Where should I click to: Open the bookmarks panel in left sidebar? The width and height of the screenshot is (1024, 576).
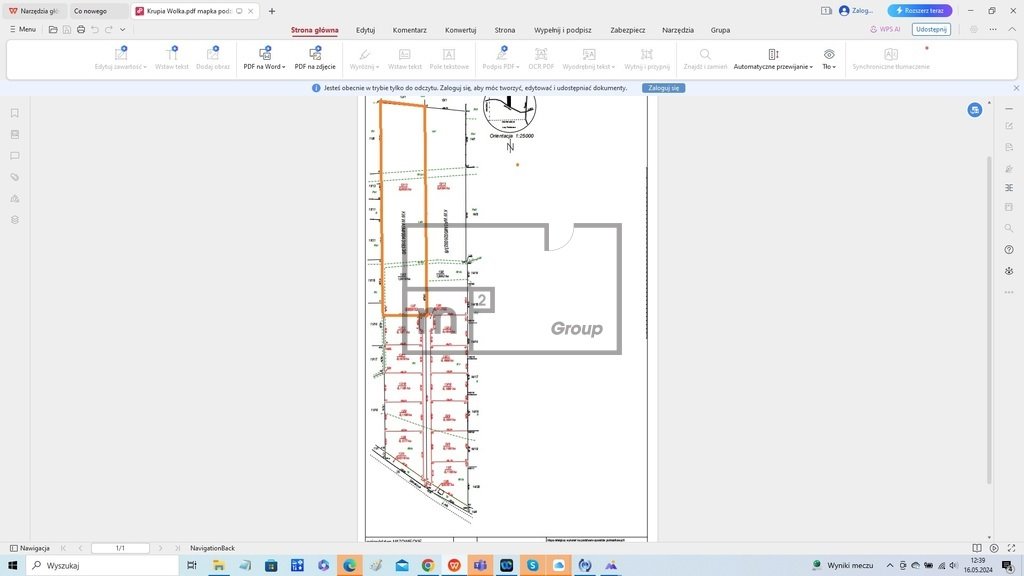(x=15, y=113)
